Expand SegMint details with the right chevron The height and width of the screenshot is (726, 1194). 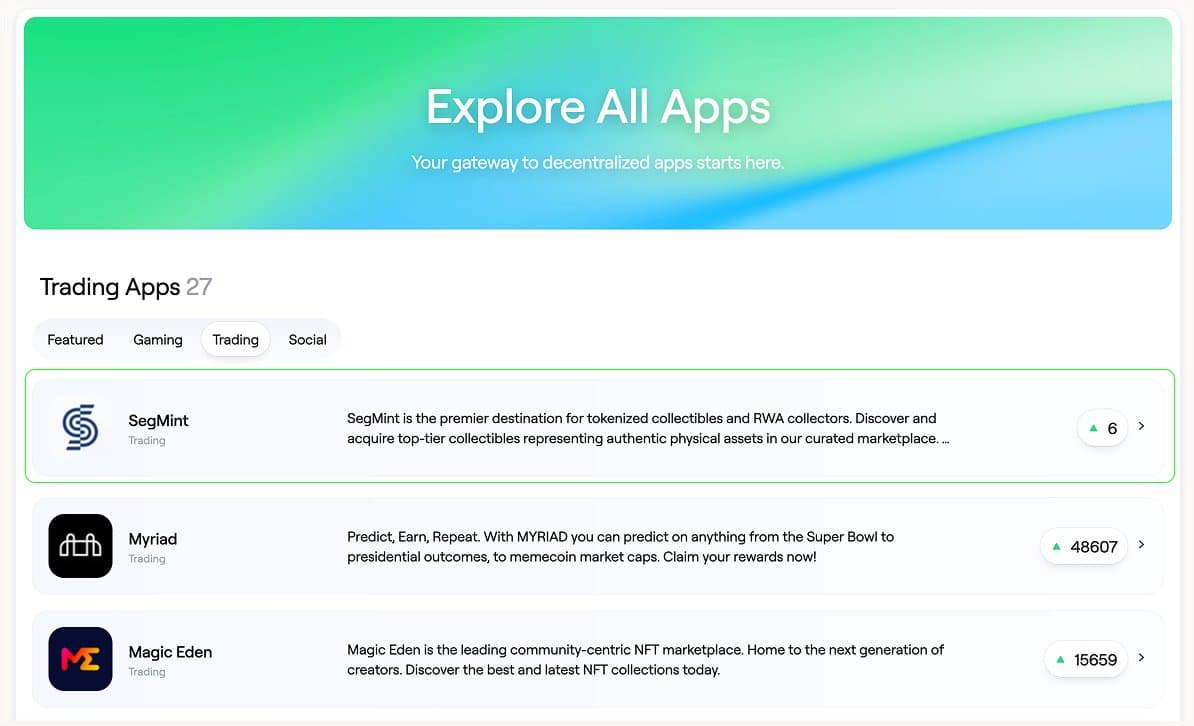(x=1142, y=427)
